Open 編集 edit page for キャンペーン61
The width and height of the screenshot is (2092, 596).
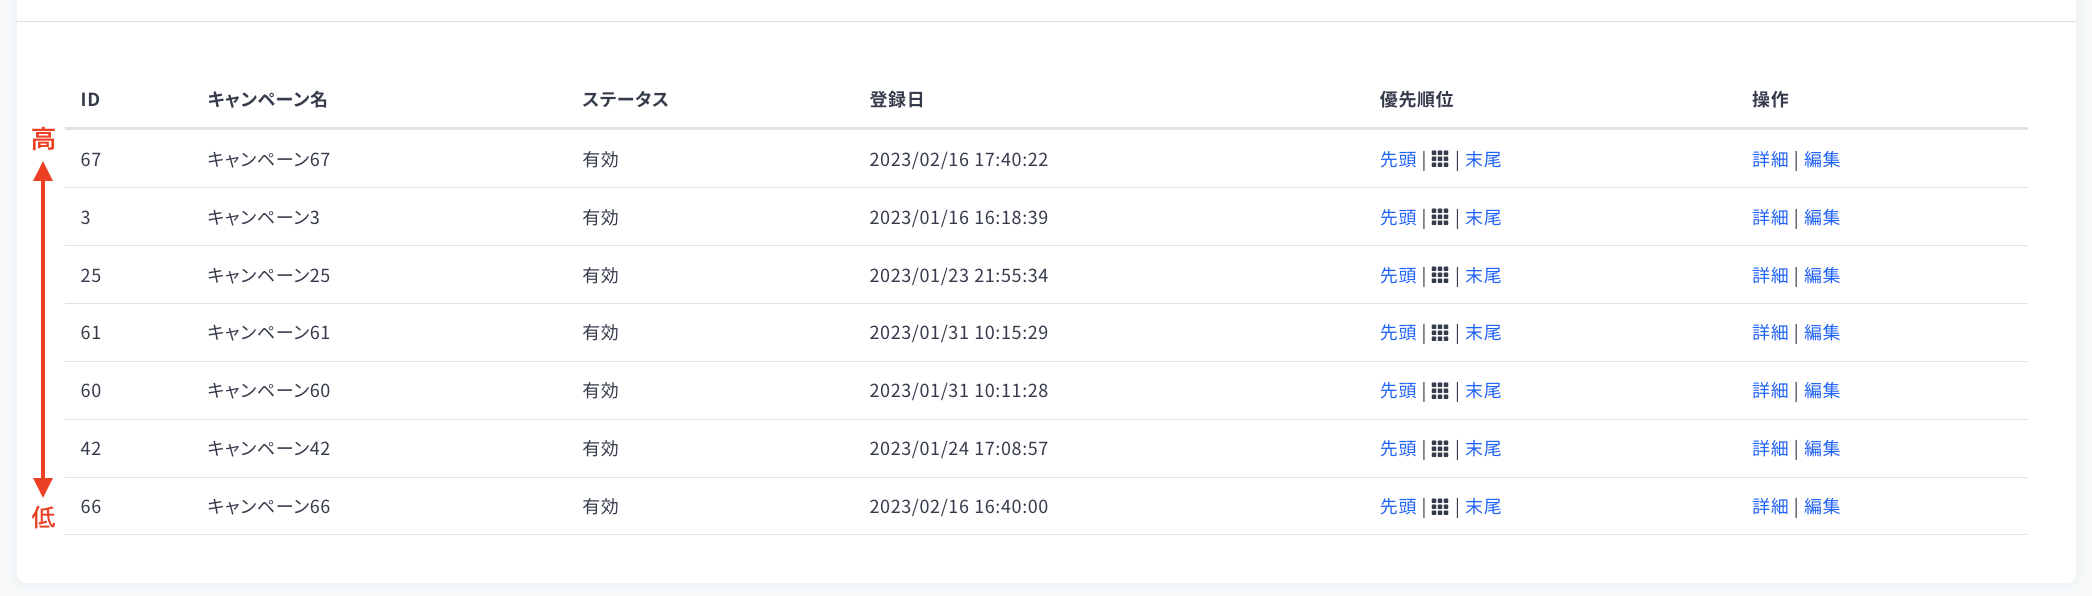[x=1822, y=332]
